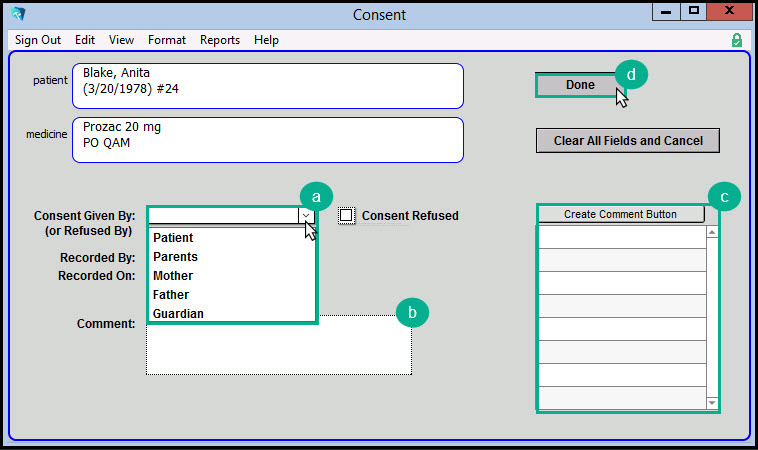Select Father as consent giver
The height and width of the screenshot is (450, 758).
pyautogui.click(x=171, y=295)
